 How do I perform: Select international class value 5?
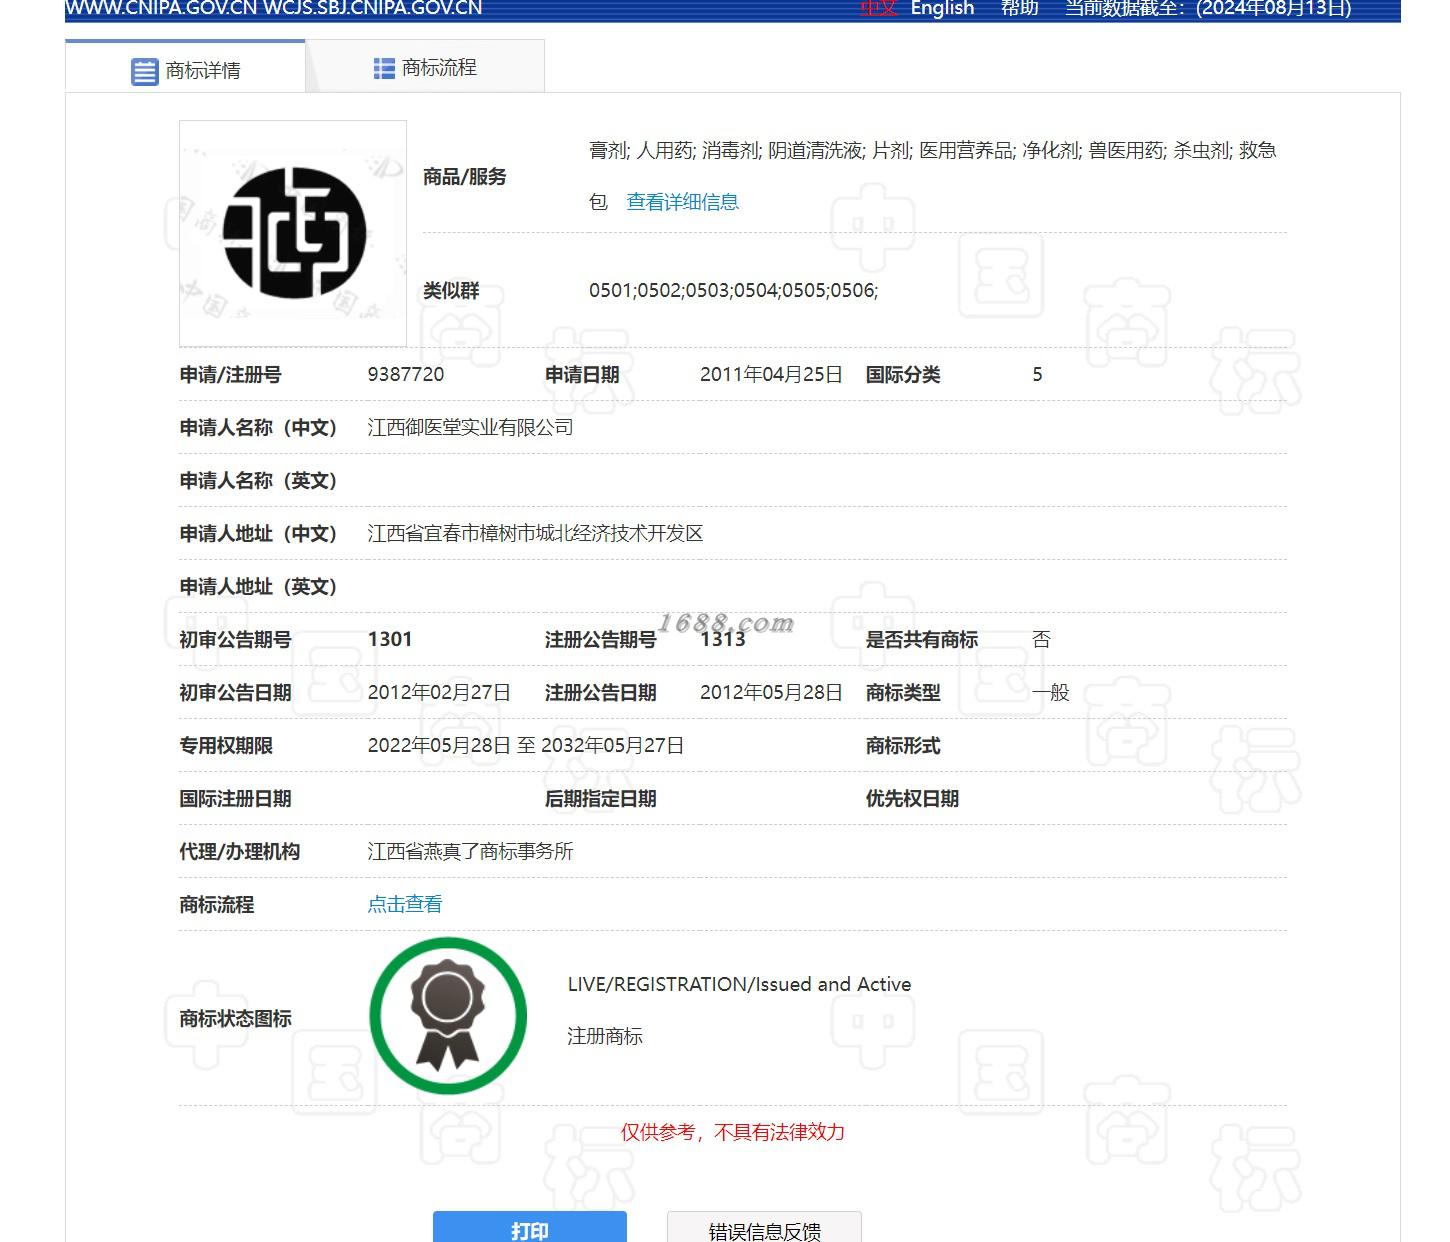click(x=1037, y=374)
